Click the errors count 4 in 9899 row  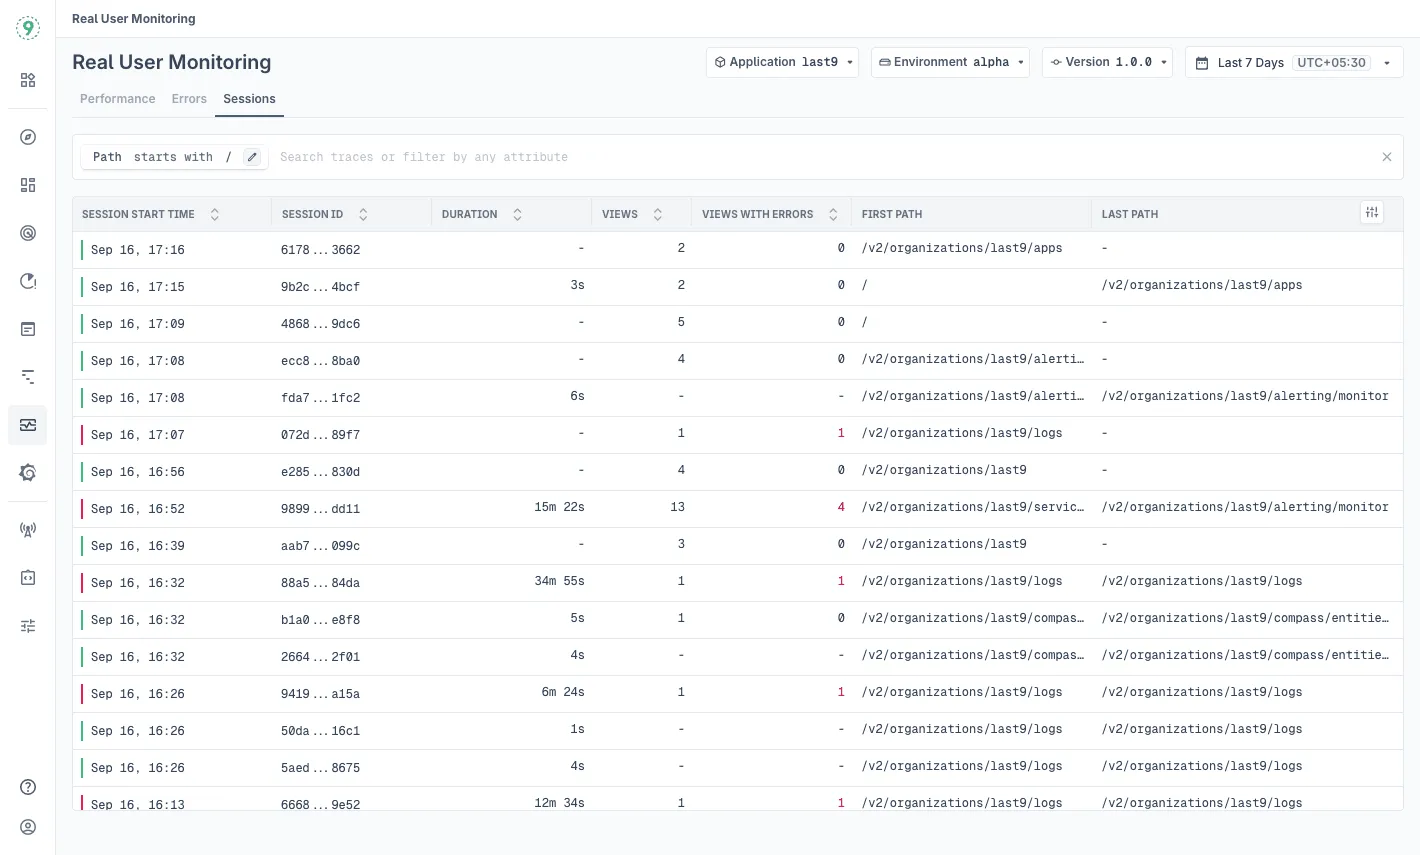[841, 507]
